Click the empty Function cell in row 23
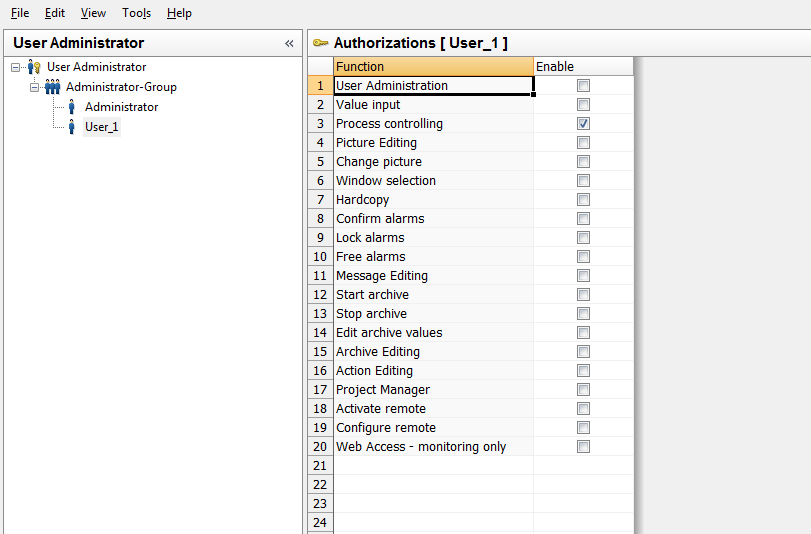811x534 pixels. [433, 503]
